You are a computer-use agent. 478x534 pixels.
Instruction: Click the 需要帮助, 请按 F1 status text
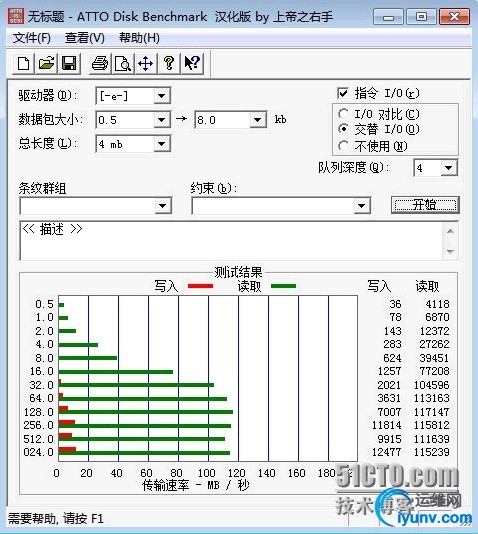pyautogui.click(x=55, y=518)
